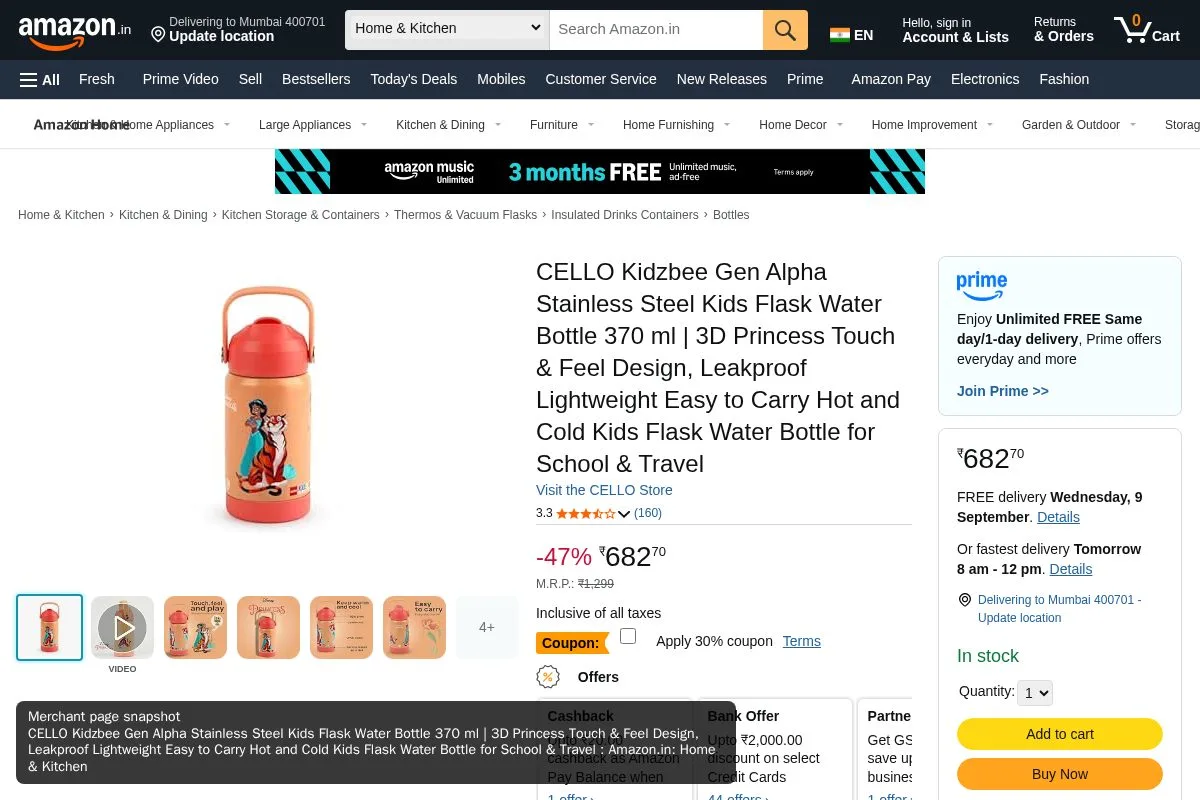Open the shopping cart icon
The height and width of the screenshot is (800, 1200).
tap(1147, 29)
